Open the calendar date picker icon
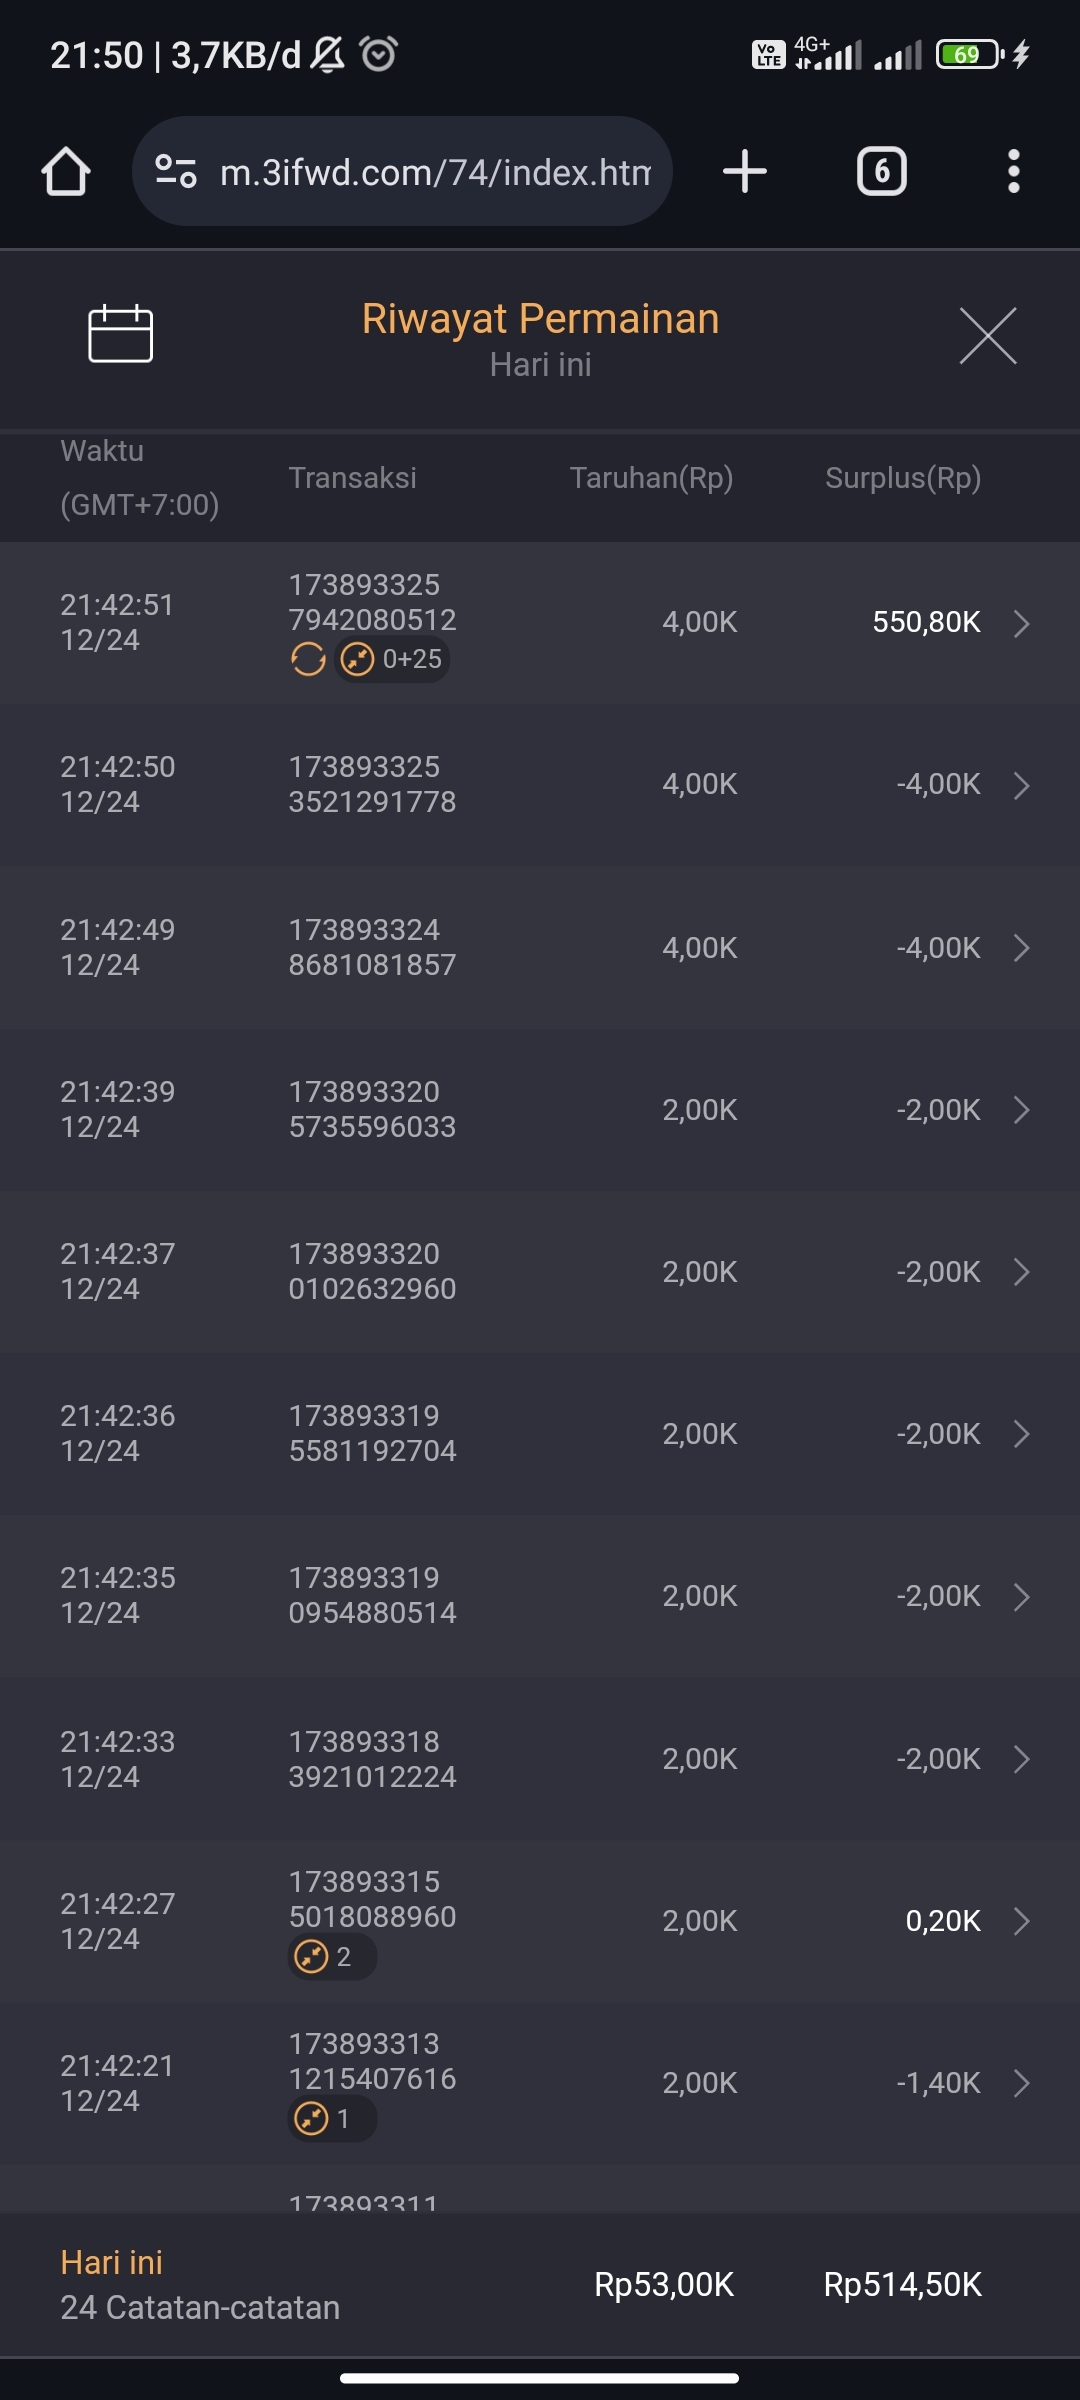 click(x=120, y=334)
